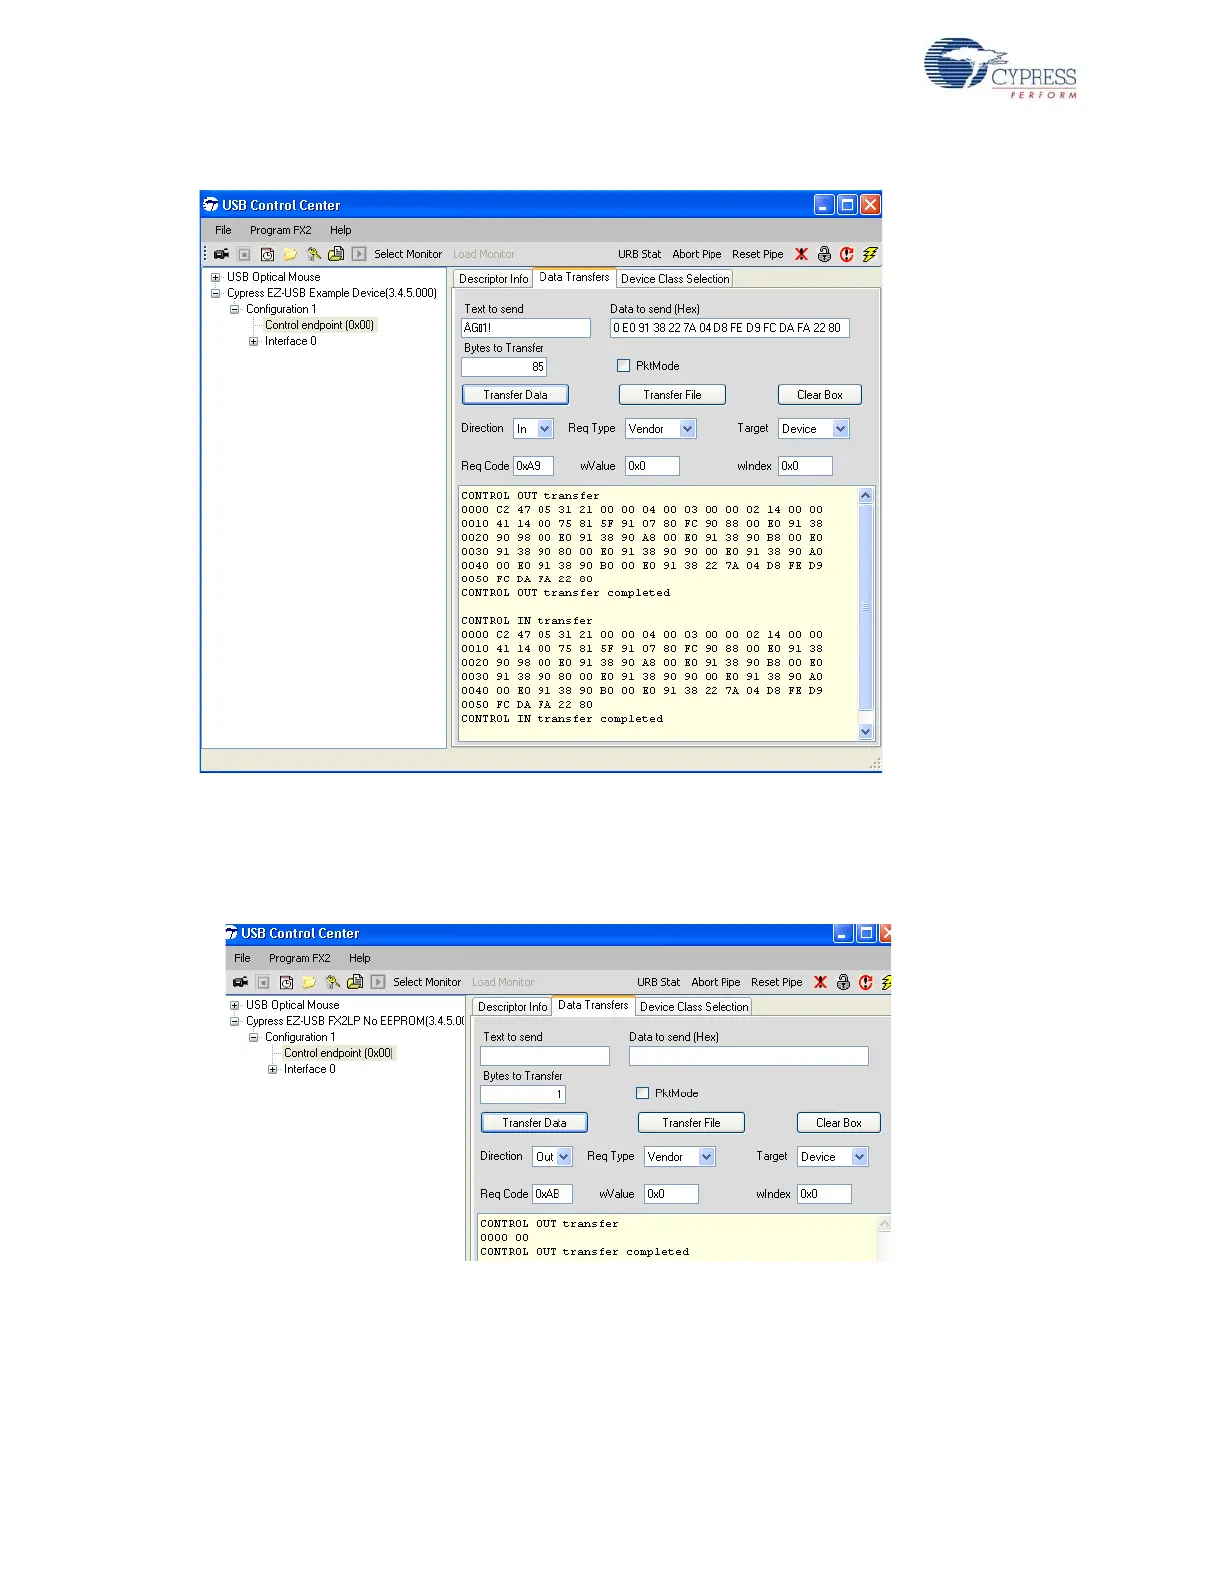Switch to Device Class Selection tab, Example Device window

(675, 279)
